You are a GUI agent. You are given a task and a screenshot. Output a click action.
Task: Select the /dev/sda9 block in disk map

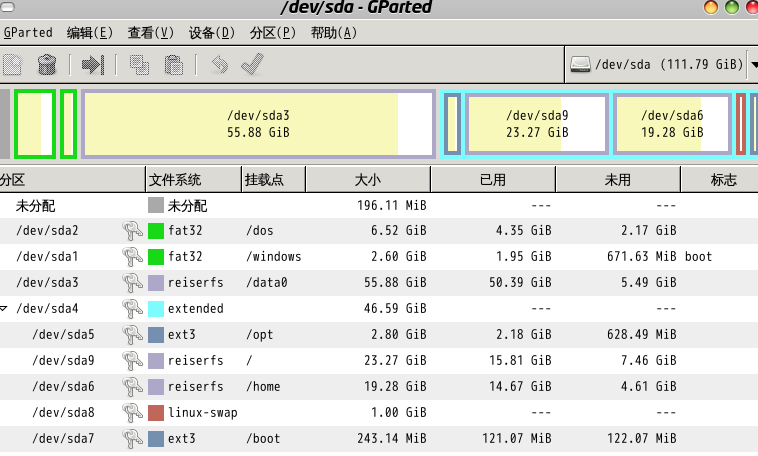(x=537, y=124)
